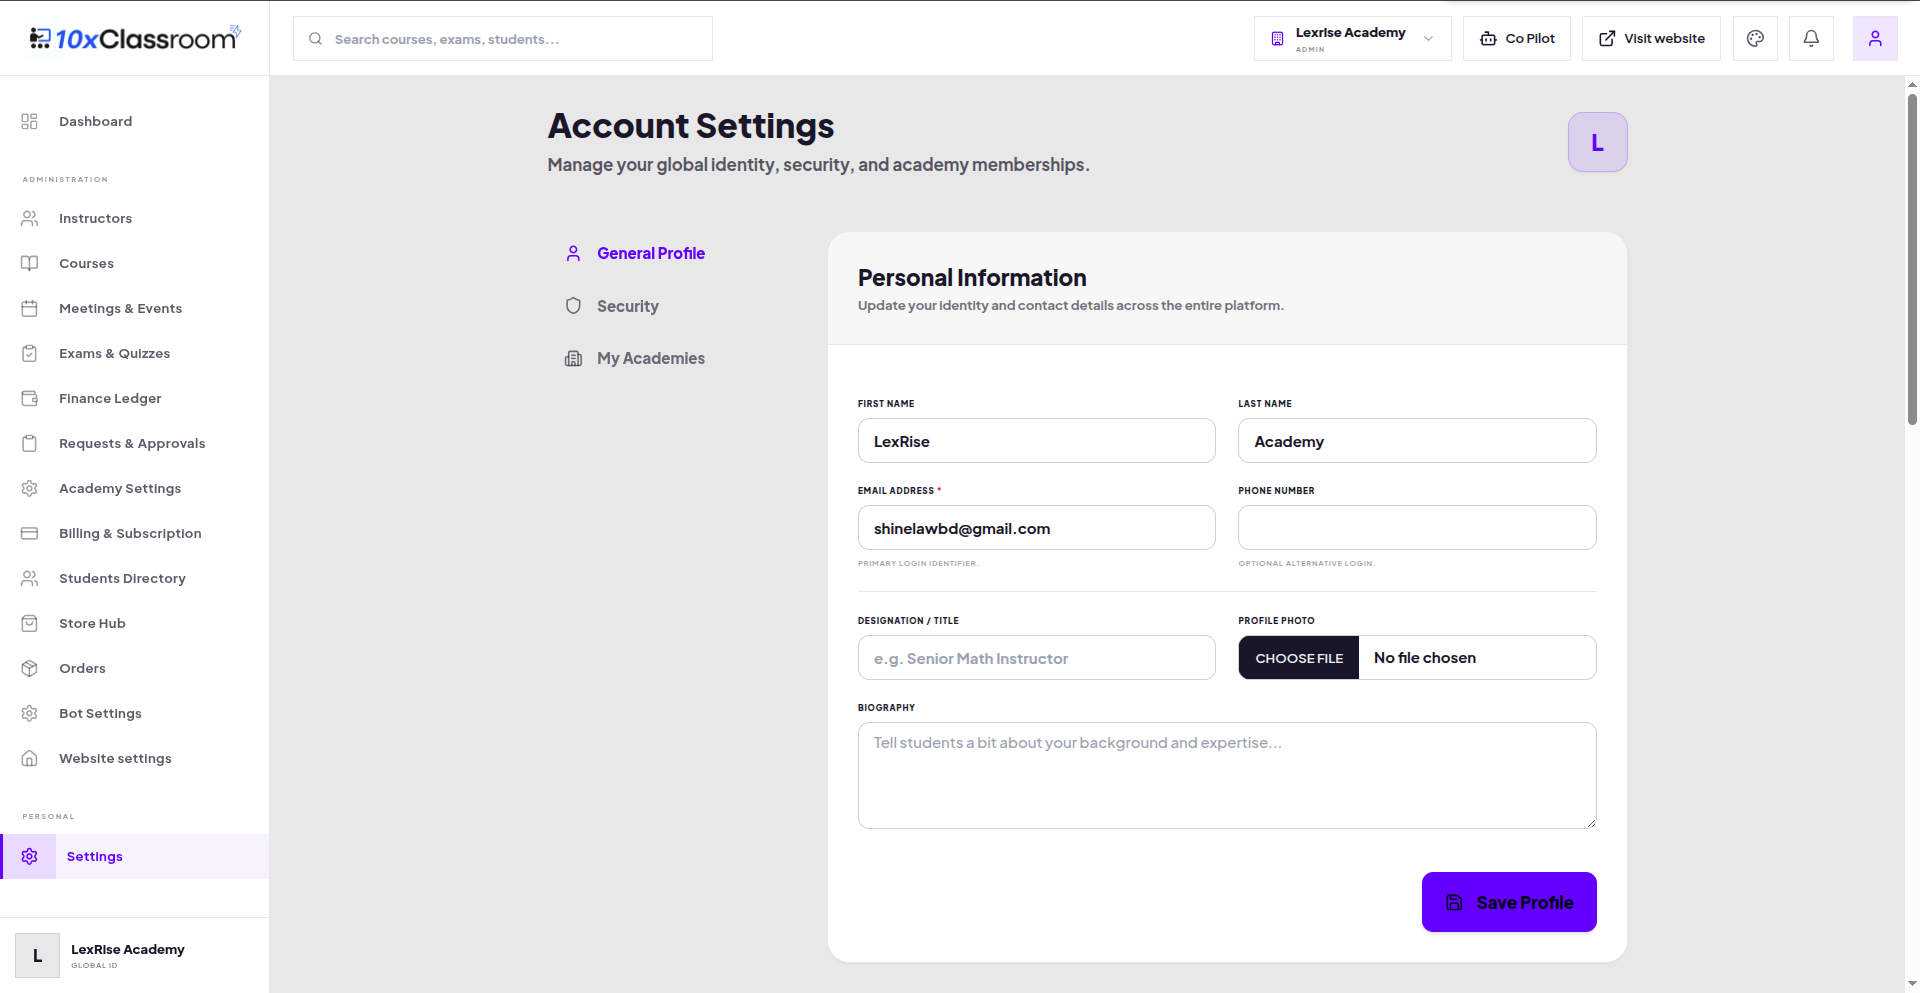Click the Email Address input field

coord(1037,528)
